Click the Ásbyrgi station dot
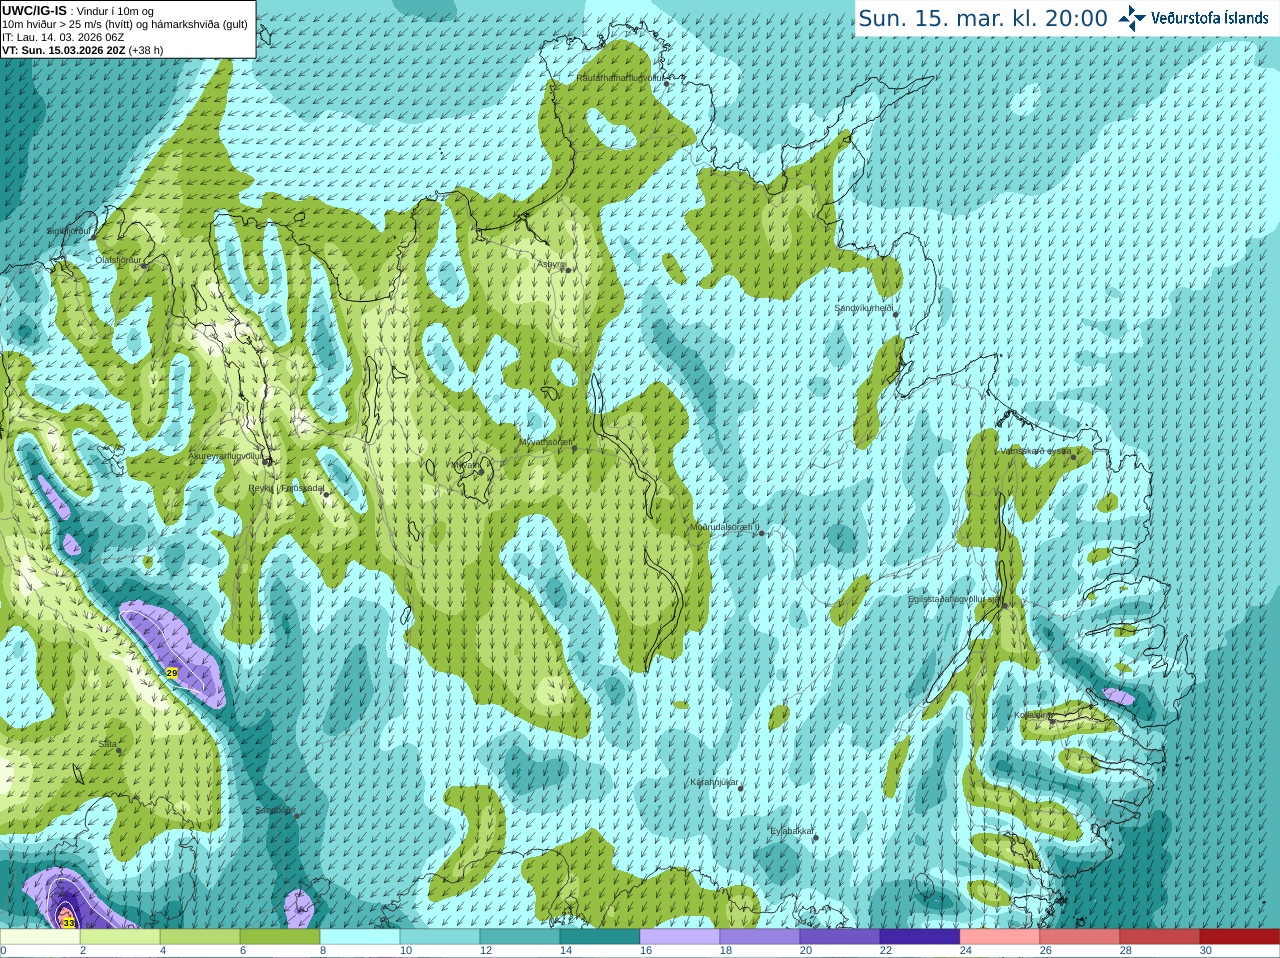Viewport: 1280px width, 958px height. click(x=567, y=270)
